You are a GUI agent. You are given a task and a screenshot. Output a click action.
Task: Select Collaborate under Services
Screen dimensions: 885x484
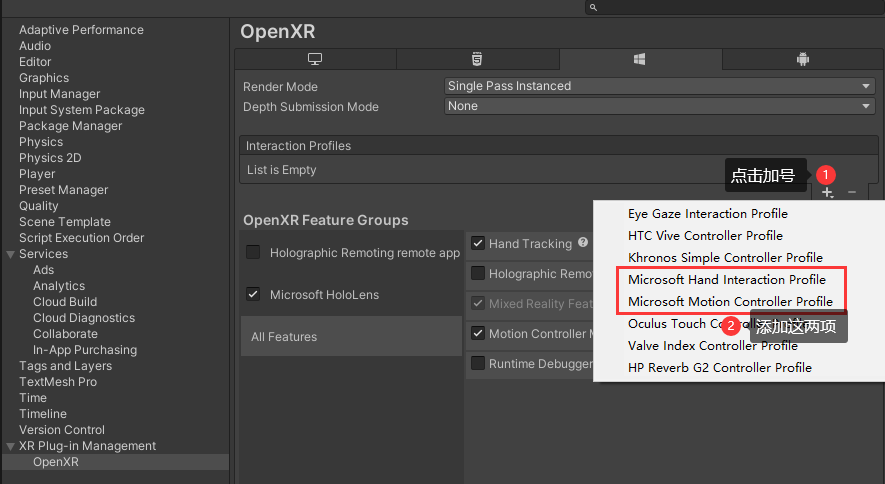tap(65, 334)
